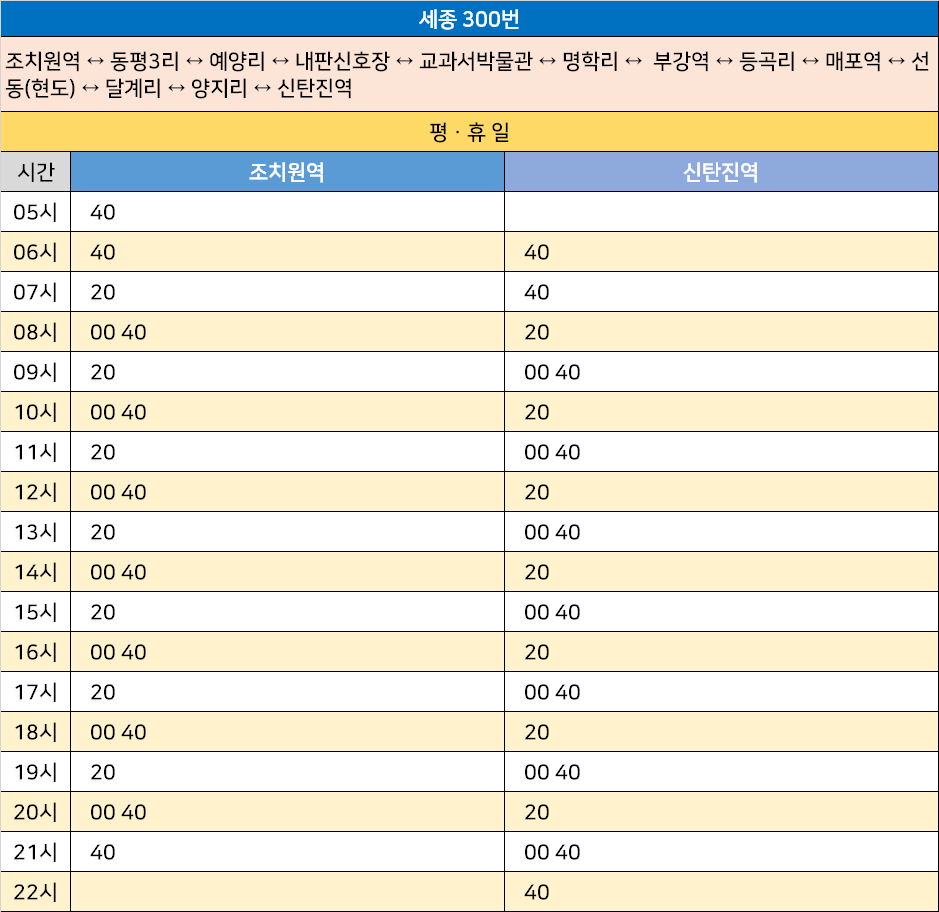Screen dimensions: 939x912
Task: Click the 13시 row label
Action: coord(35,532)
